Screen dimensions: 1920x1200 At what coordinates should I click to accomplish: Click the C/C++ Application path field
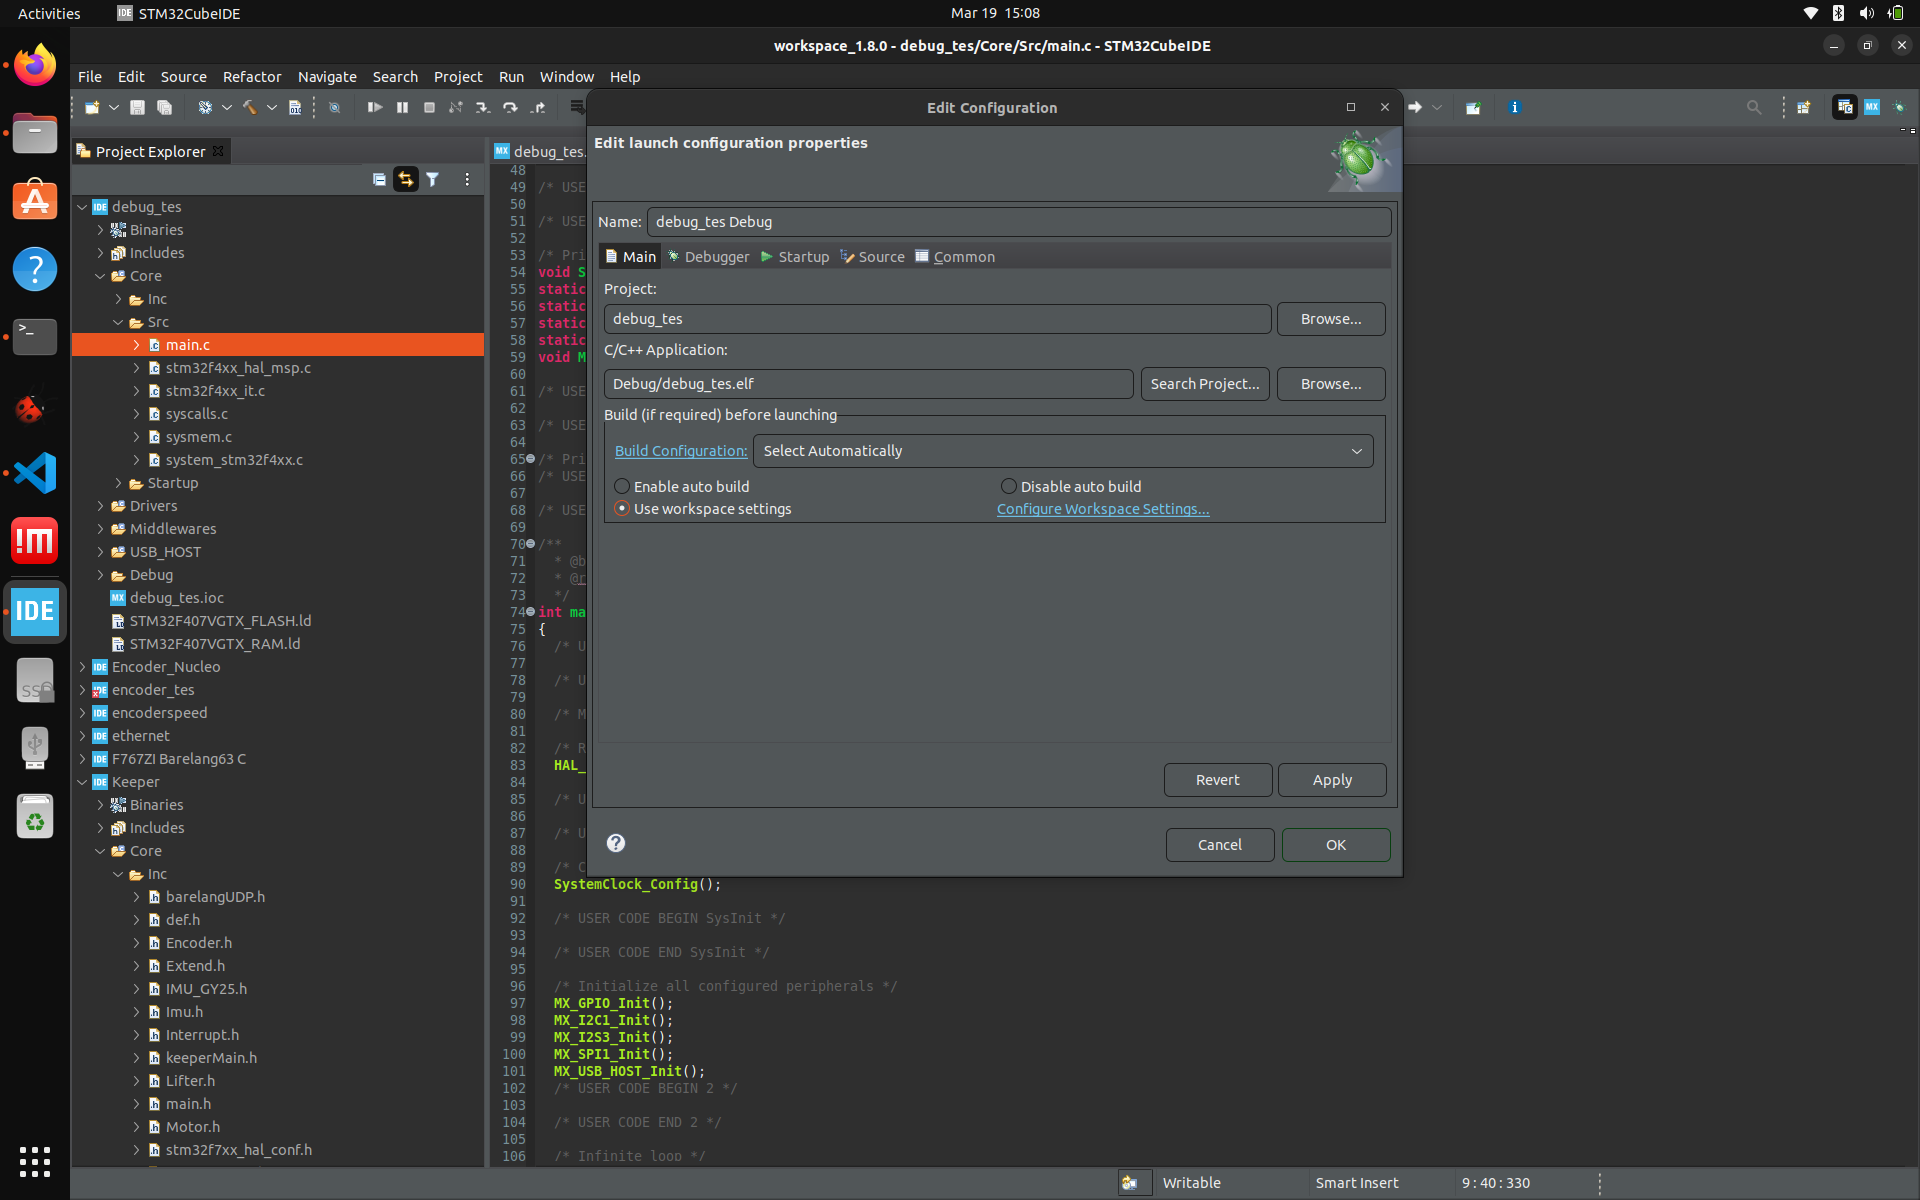coord(868,384)
